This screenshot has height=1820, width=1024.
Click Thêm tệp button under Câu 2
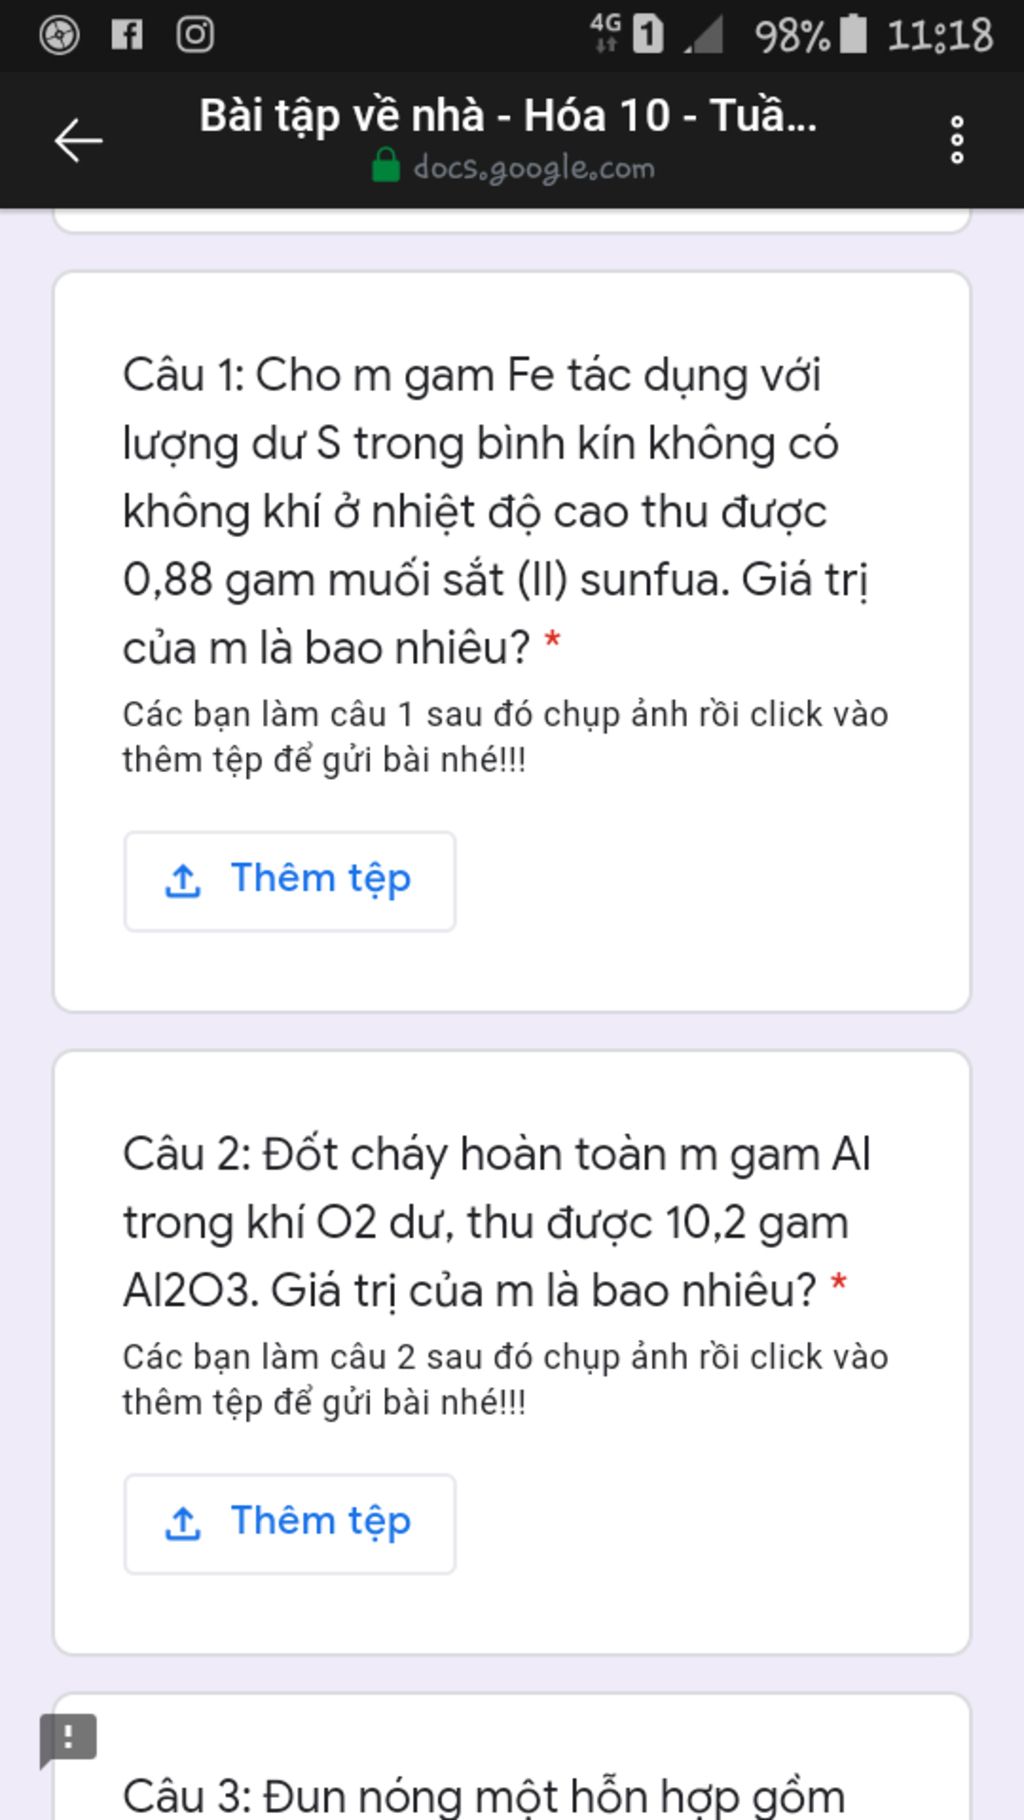[290, 1524]
